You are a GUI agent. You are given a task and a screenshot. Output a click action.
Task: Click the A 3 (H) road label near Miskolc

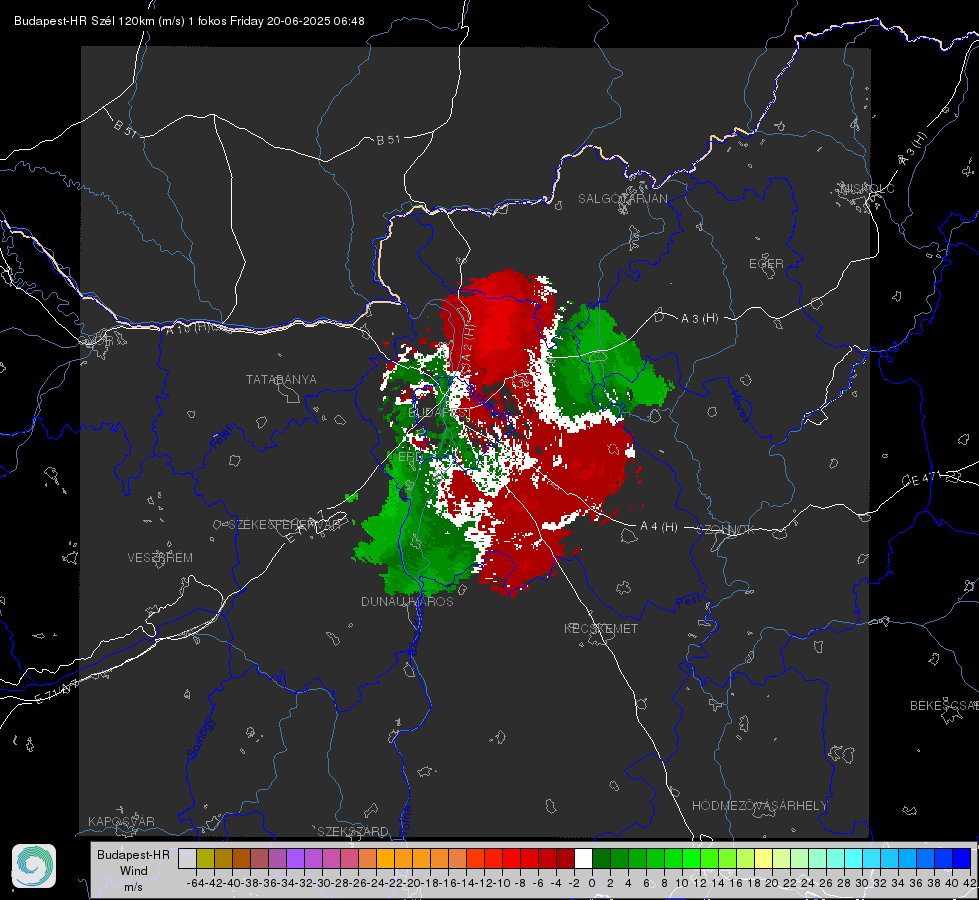913,149
